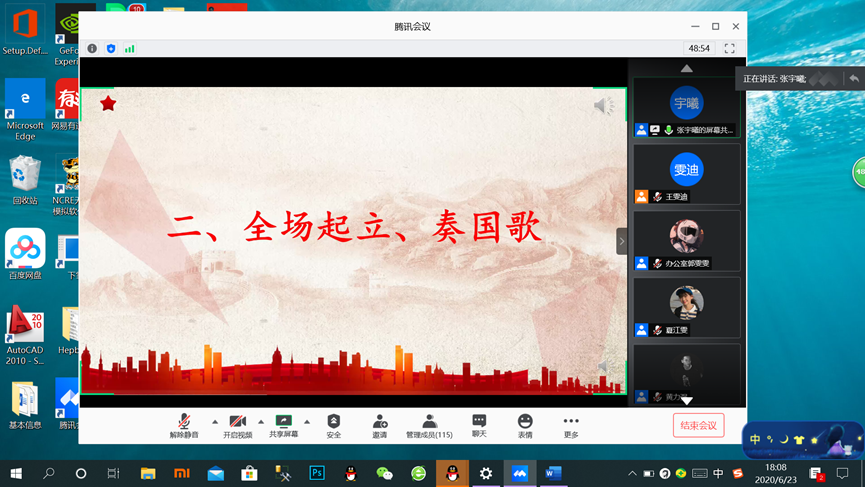This screenshot has height=487, width=865.
Task: Turn on camera with 开启视频
Action: [237, 426]
